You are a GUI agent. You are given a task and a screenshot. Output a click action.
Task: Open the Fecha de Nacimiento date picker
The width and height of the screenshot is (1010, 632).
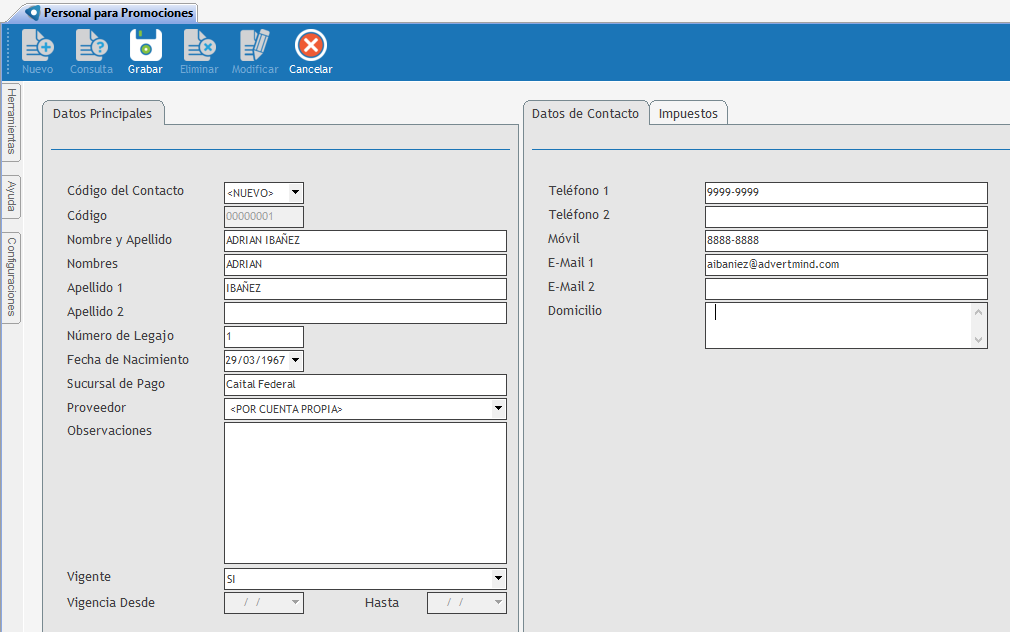(x=295, y=360)
